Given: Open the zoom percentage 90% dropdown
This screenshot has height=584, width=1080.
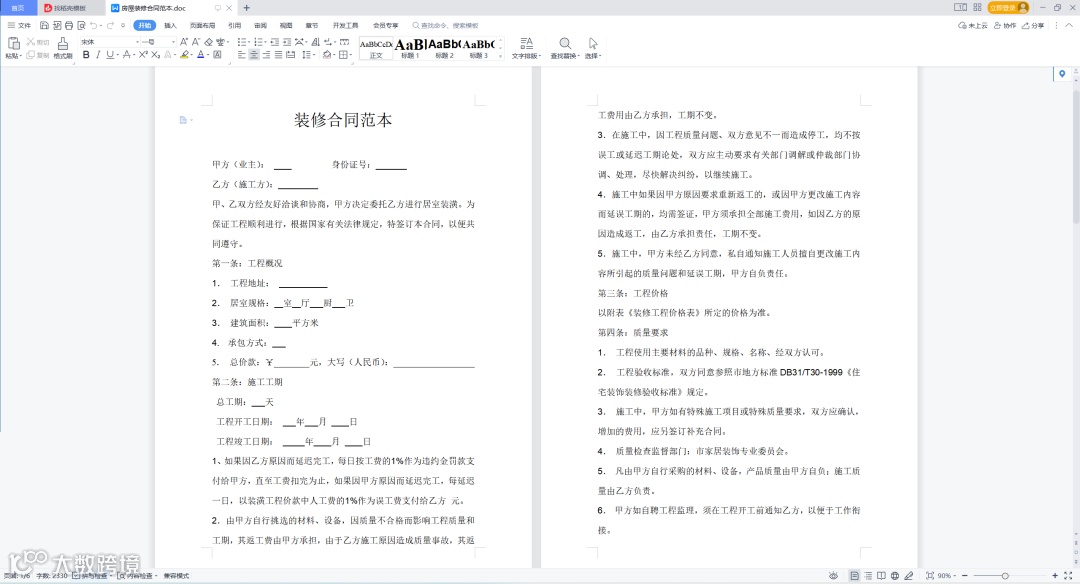Looking at the screenshot, I should point(948,576).
